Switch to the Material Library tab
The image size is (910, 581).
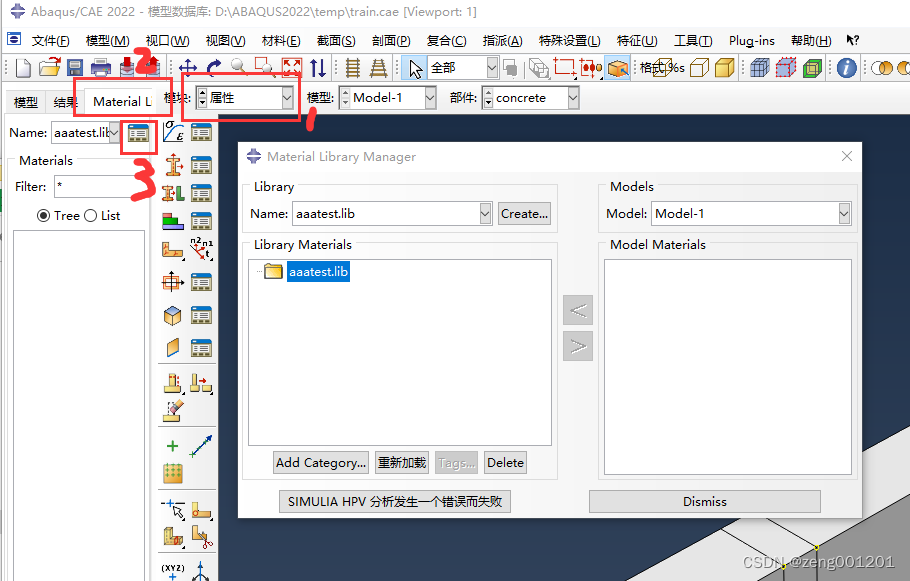click(121, 102)
